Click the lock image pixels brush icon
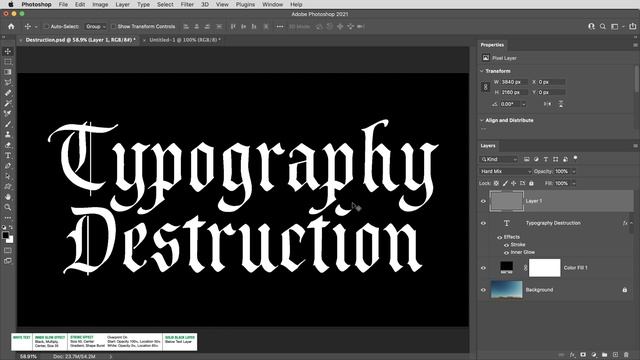 505,184
